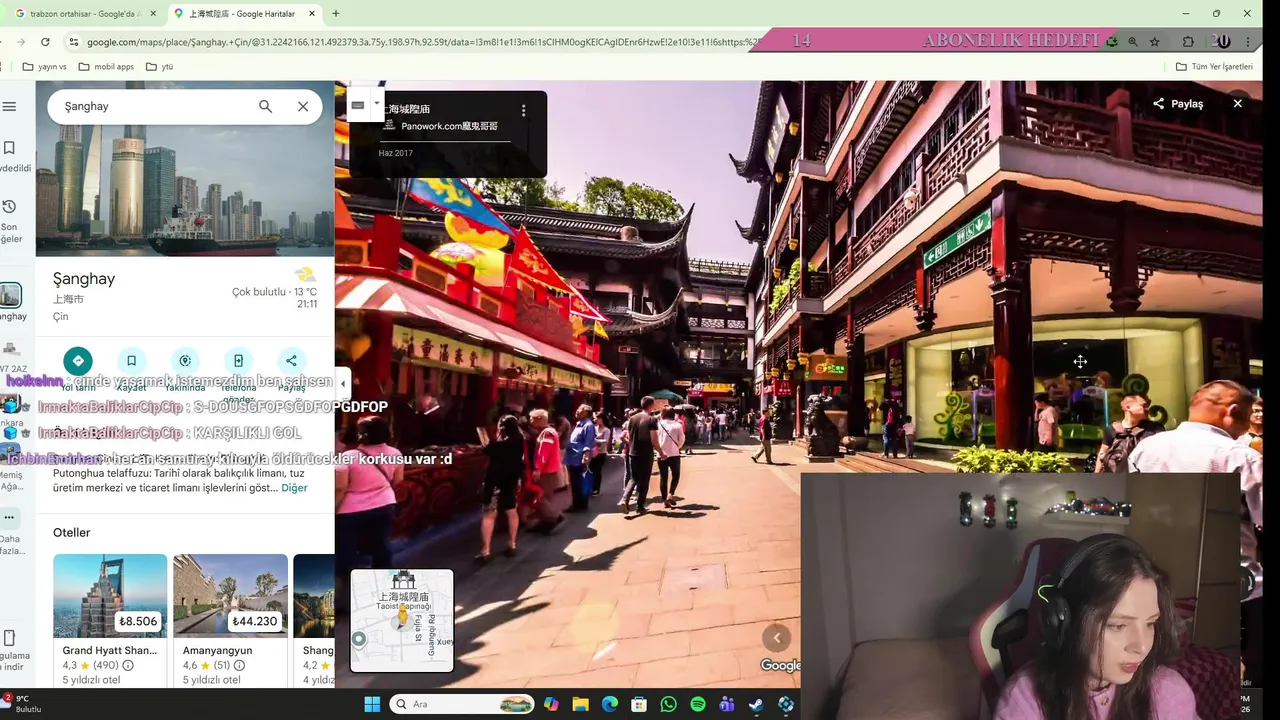Click the Yakınında nearby button
The width and height of the screenshot is (1280, 720).
[184, 361]
